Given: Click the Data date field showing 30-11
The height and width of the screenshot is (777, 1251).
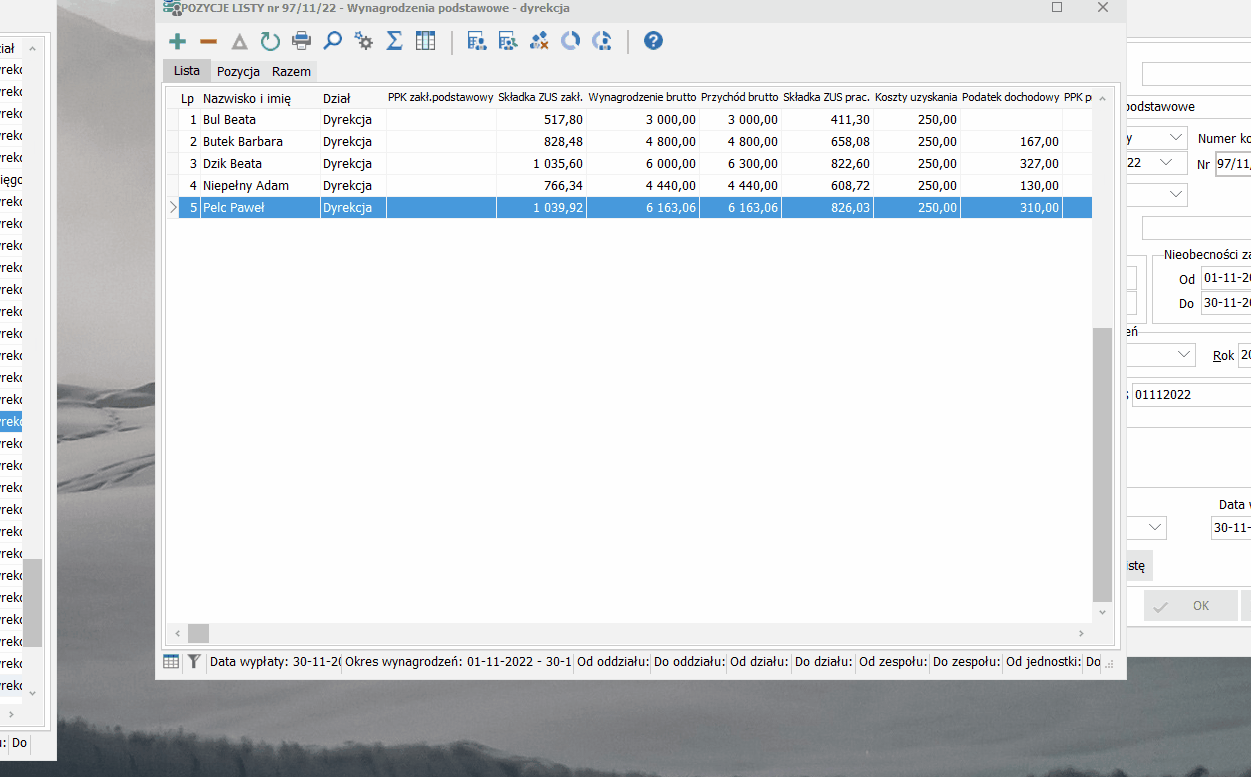Looking at the screenshot, I should [x=1231, y=527].
